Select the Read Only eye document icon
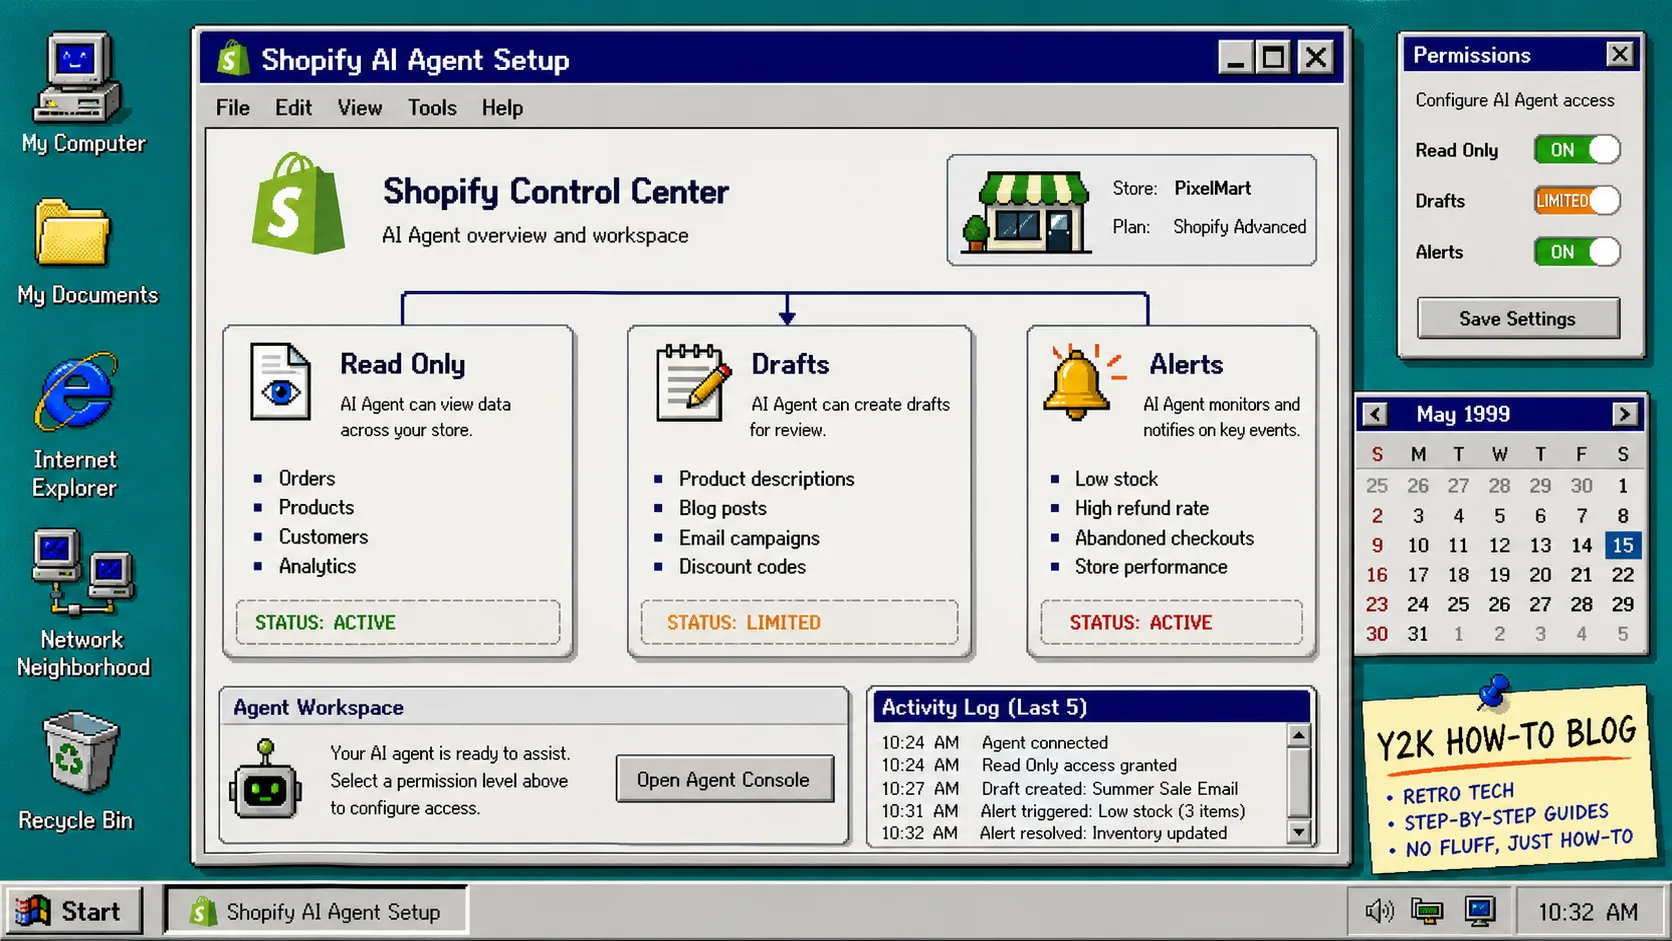The width and height of the screenshot is (1672, 941). click(x=280, y=382)
